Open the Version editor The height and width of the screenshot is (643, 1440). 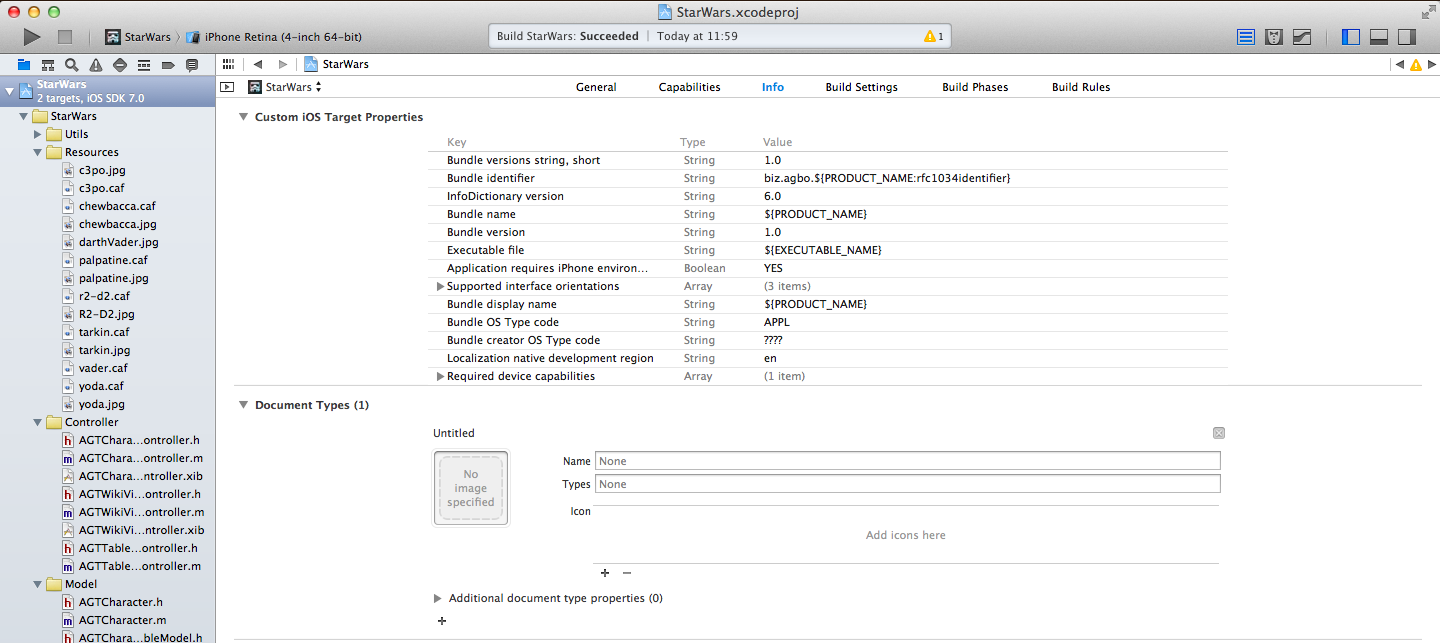coord(1302,36)
